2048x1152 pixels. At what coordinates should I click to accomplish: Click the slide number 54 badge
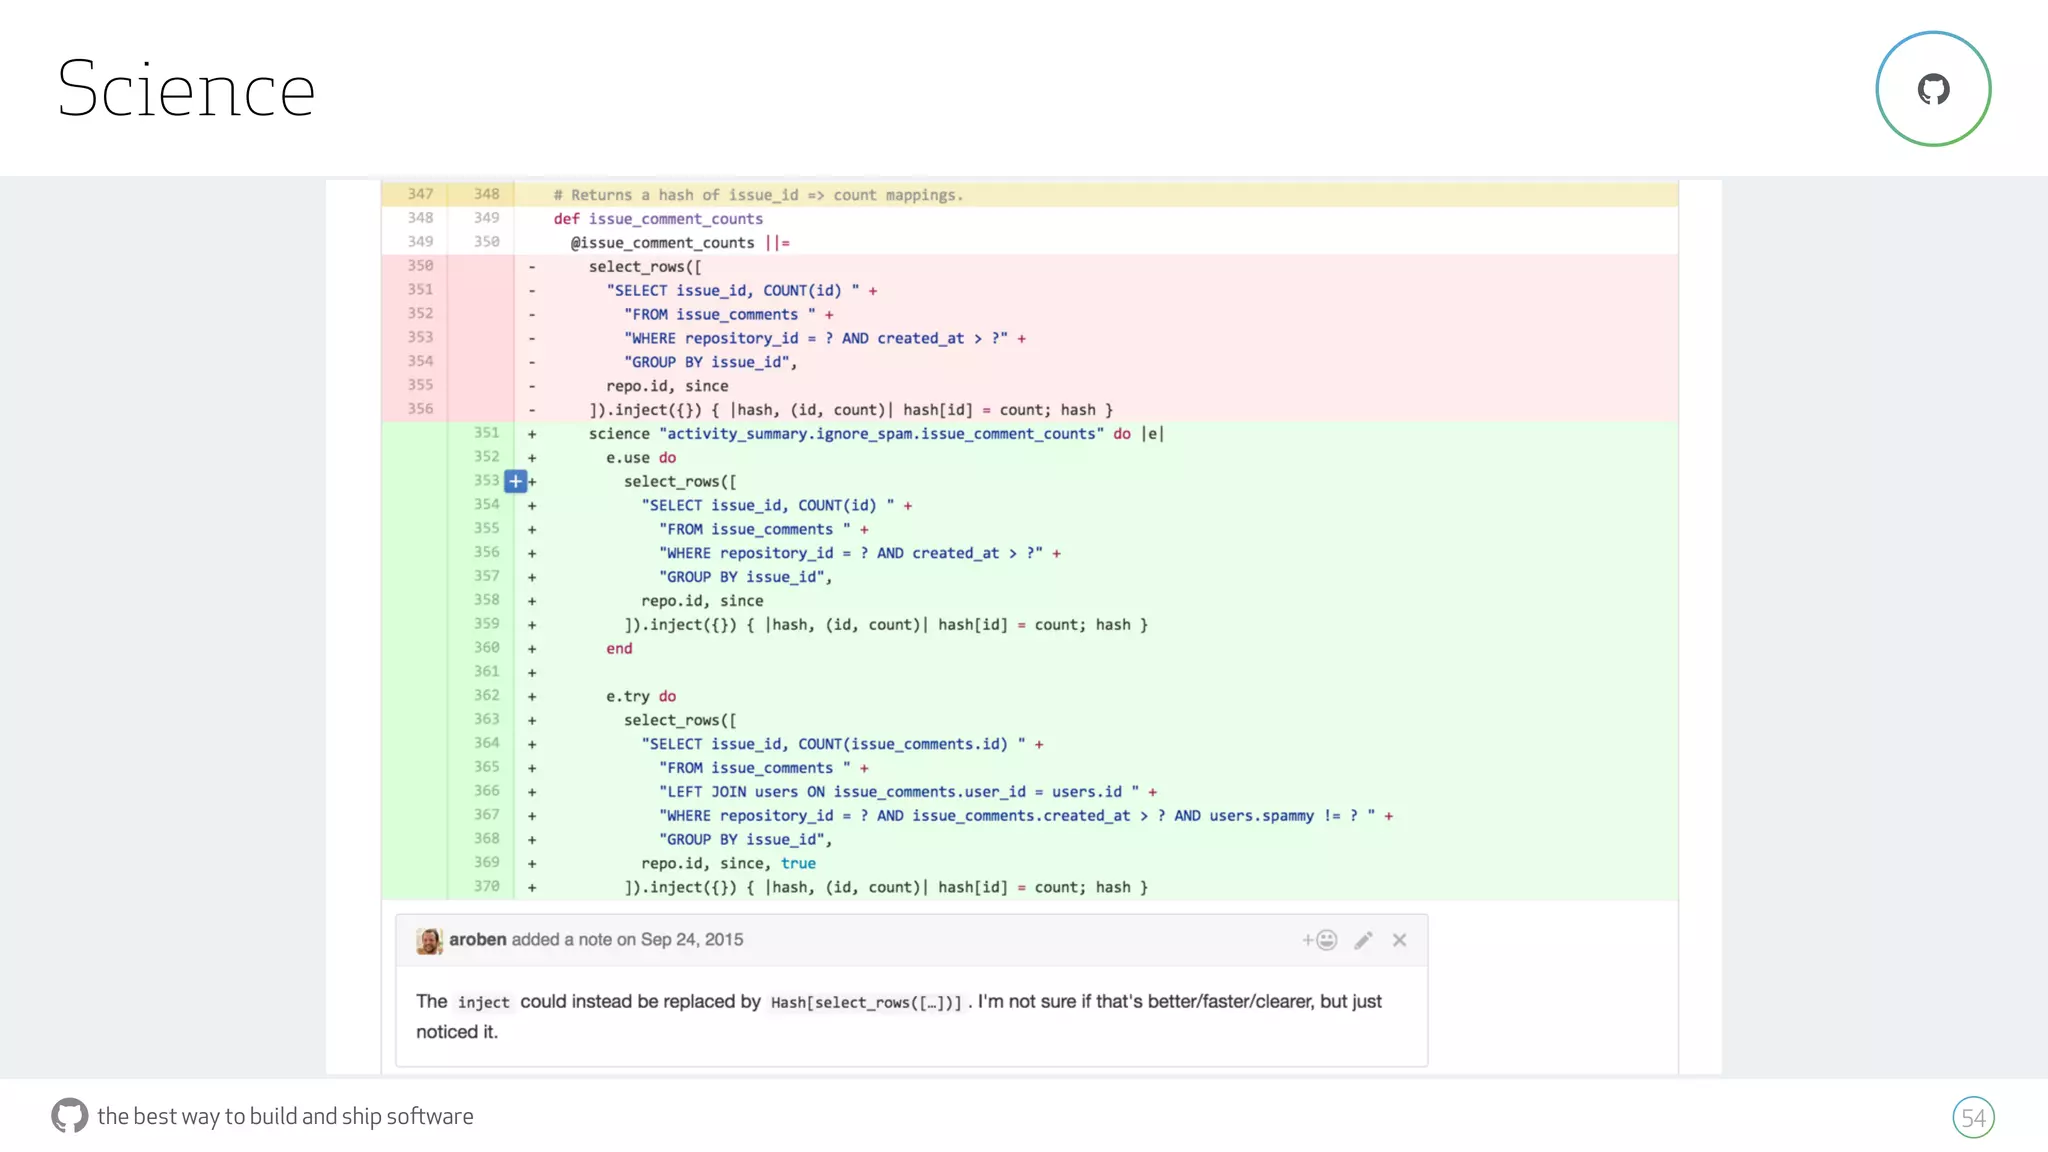click(x=1973, y=1117)
